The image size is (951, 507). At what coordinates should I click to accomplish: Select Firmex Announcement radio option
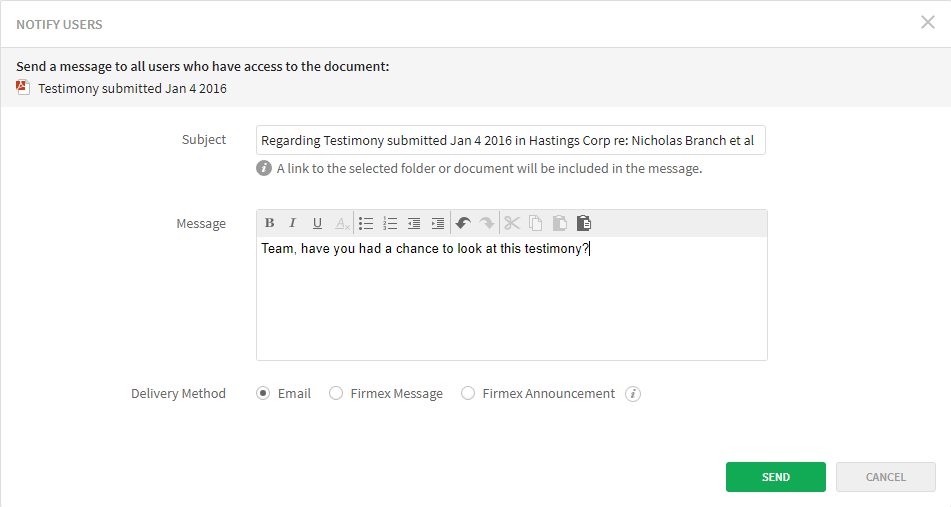(468, 394)
